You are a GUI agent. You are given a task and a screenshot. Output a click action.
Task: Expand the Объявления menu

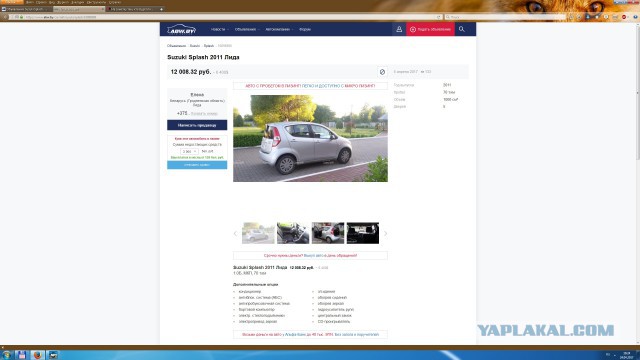click(x=247, y=29)
